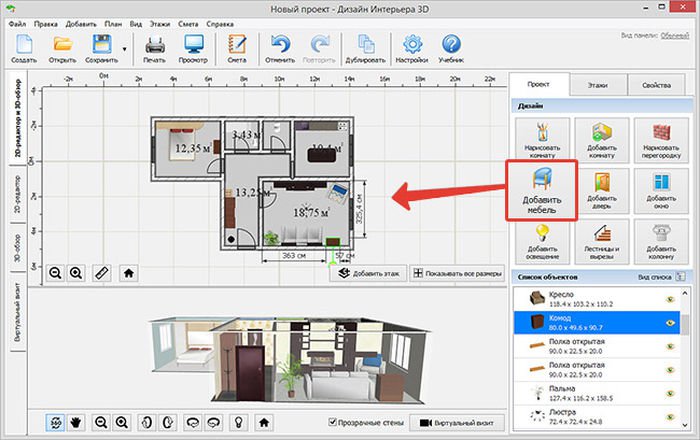Screen dimensions: 700x440
Task: Expand the Сохранить dropdown arrow
Action: click(x=124, y=47)
